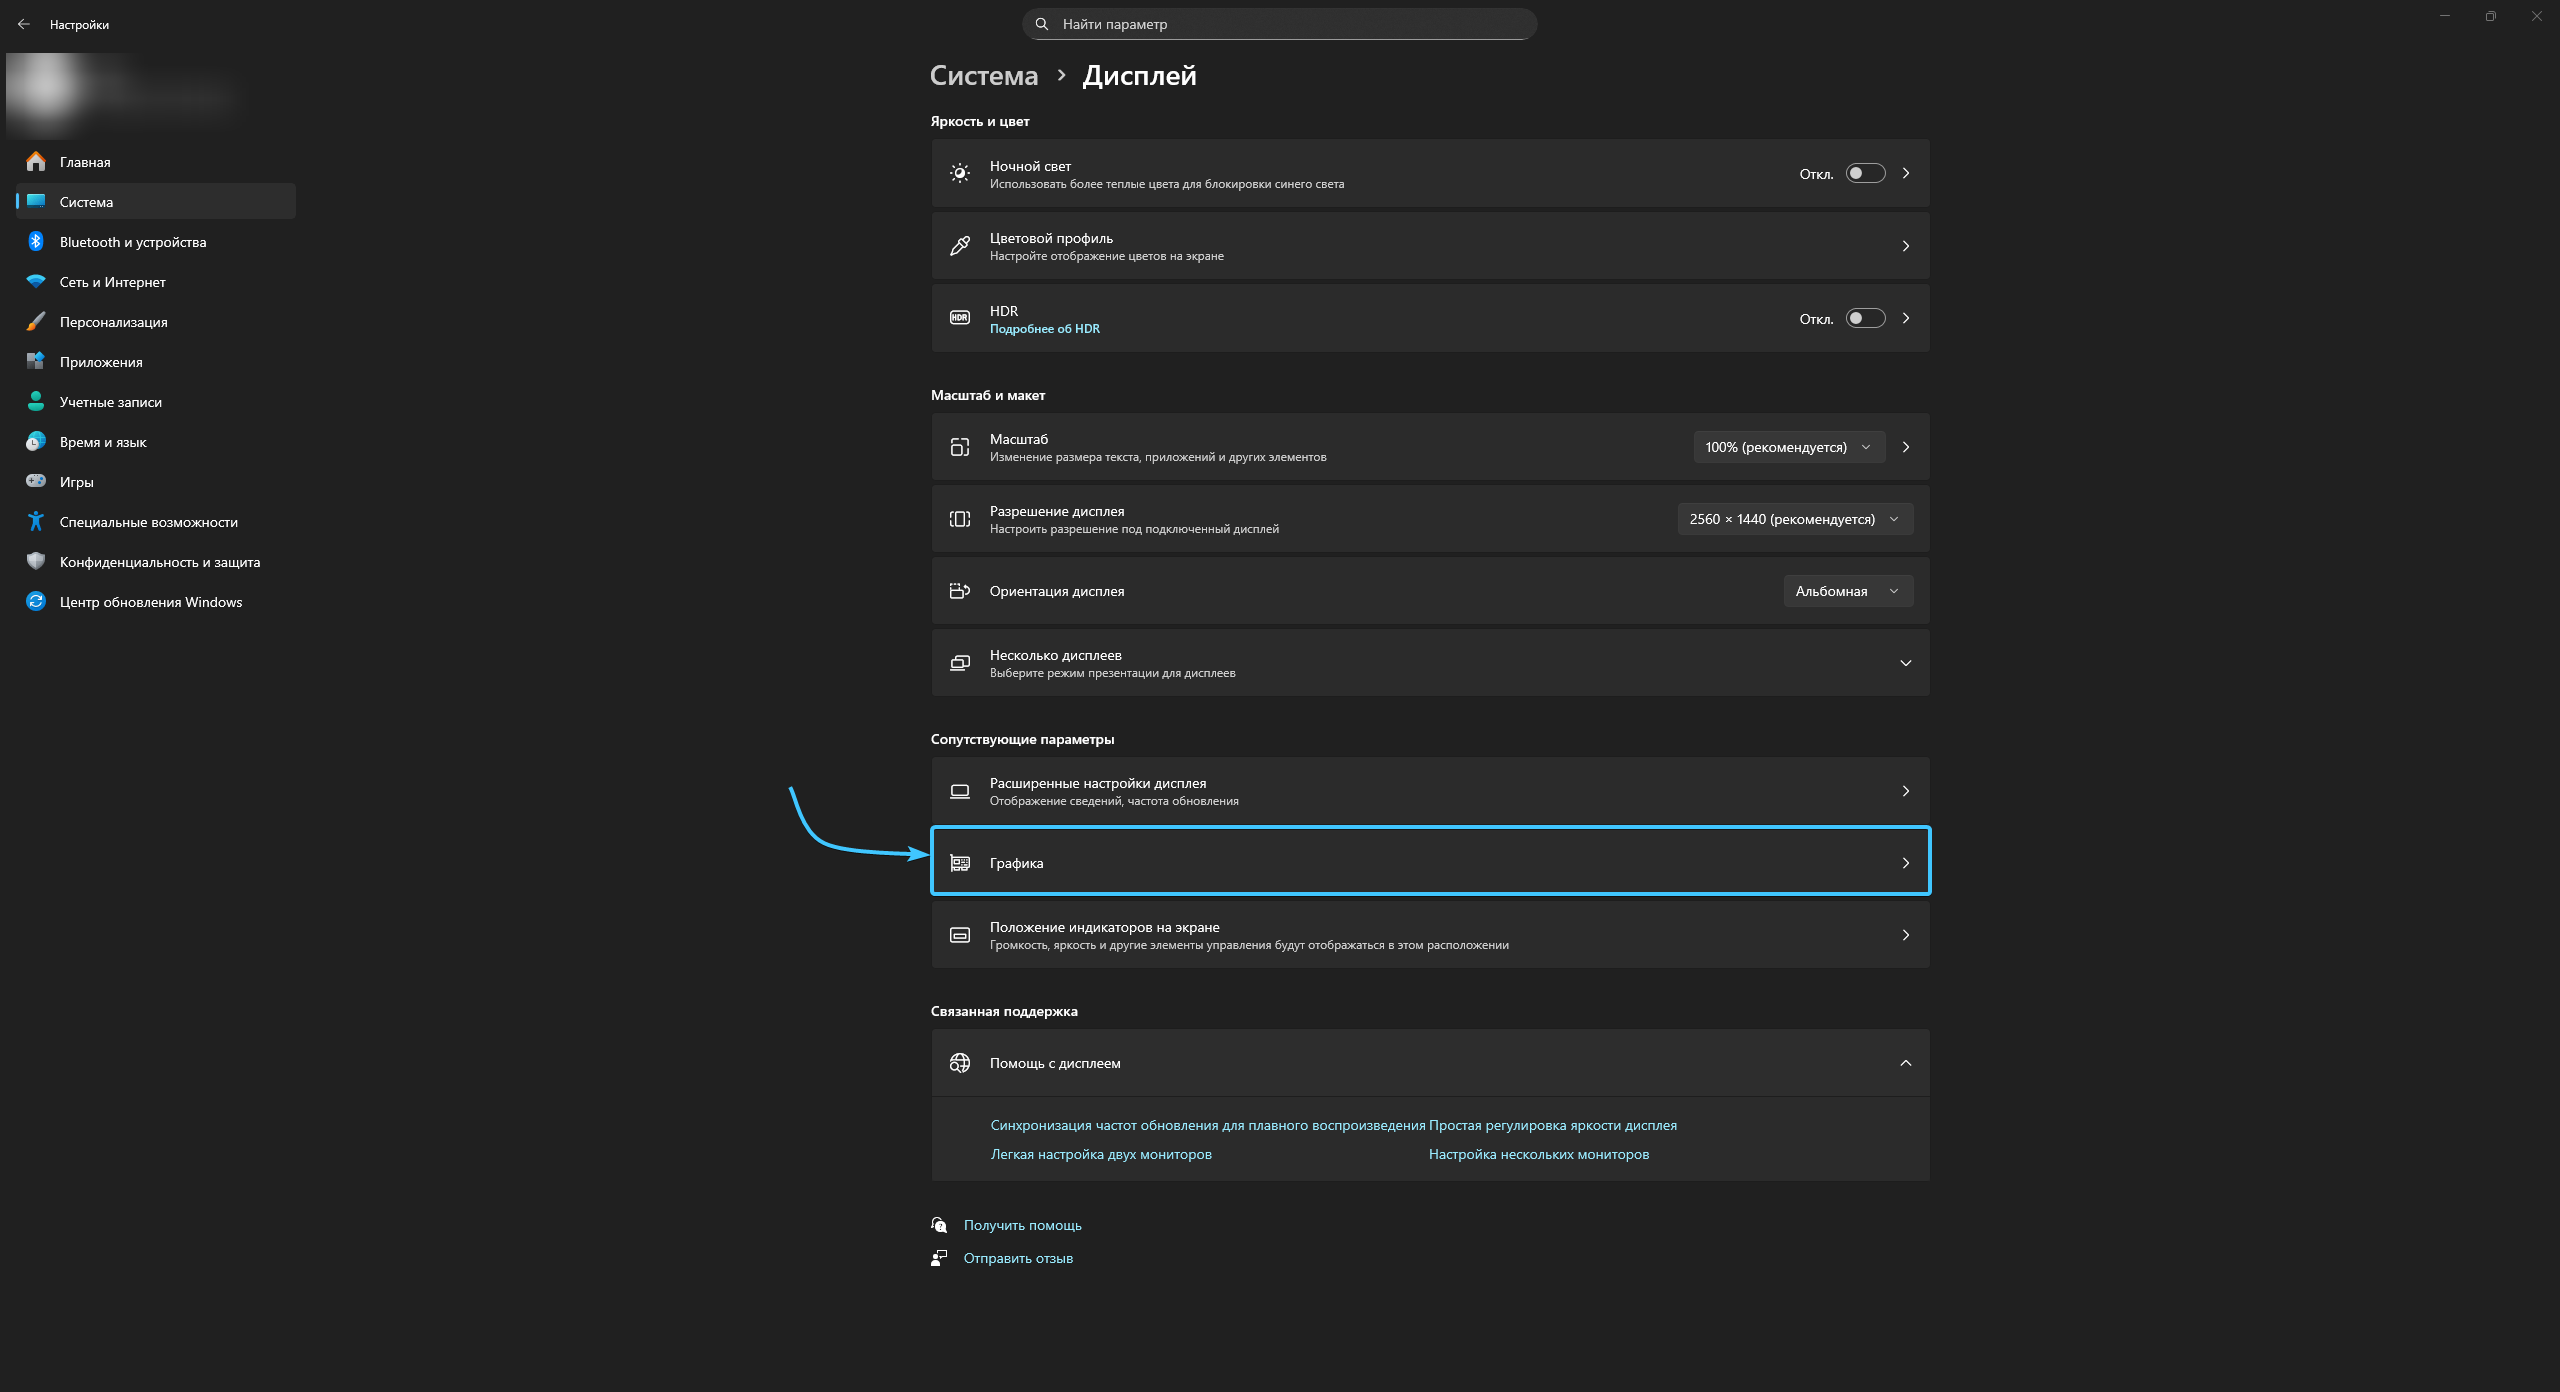Image resolution: width=2560 pixels, height=1392 pixels.
Task: Click the Windows Update icon in the sidebar
Action: pos(36,601)
